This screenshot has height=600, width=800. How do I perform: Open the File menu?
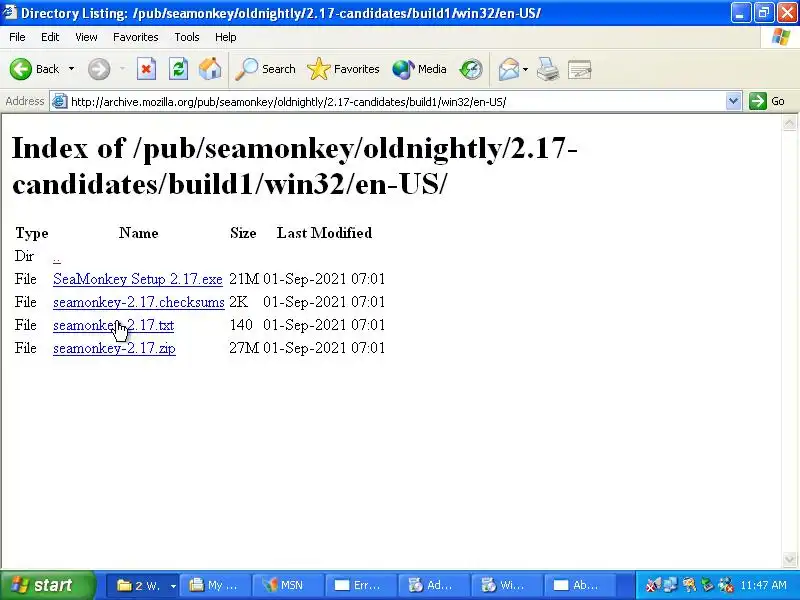coord(17,37)
